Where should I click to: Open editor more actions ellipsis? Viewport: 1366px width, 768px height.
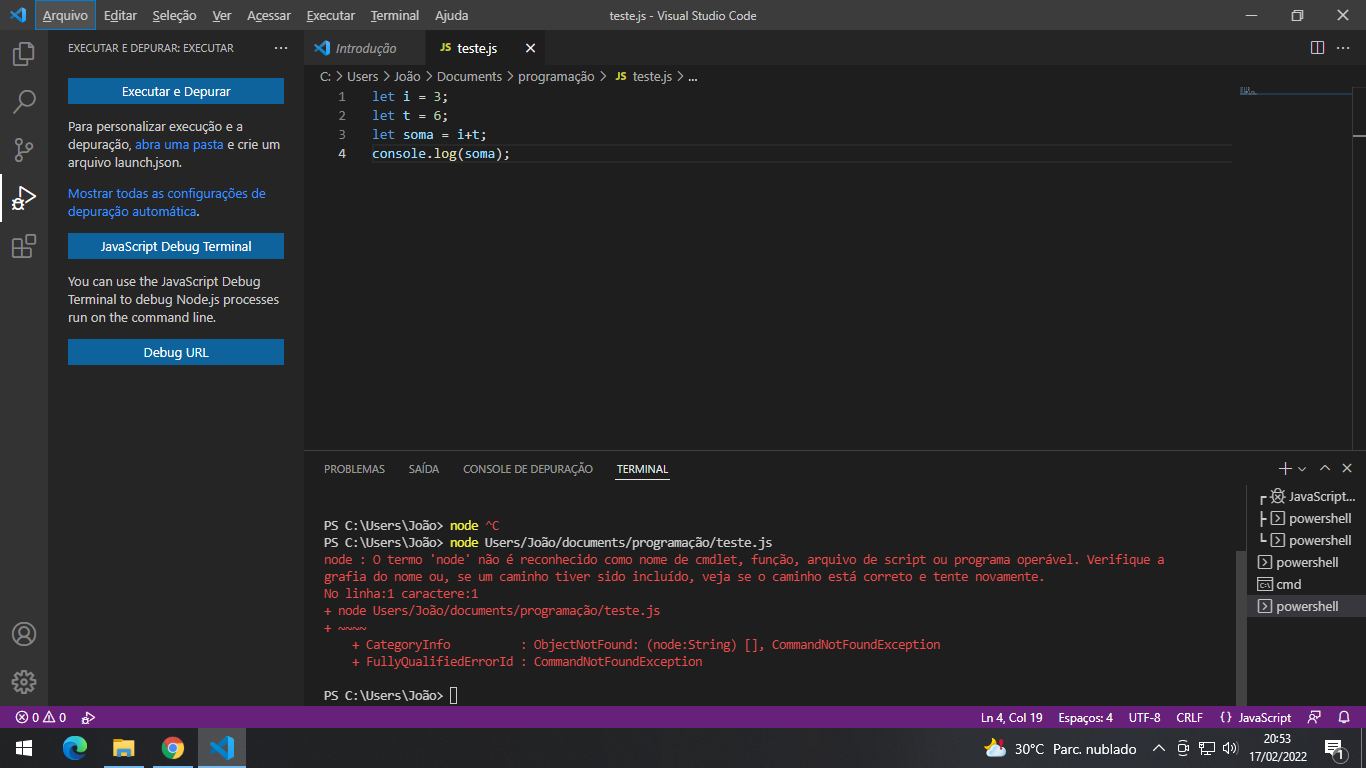[1345, 48]
